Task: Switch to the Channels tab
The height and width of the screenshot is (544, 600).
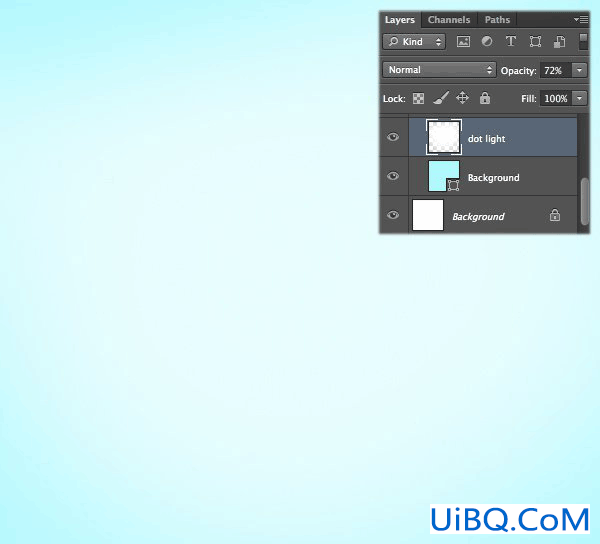Action: click(x=449, y=20)
